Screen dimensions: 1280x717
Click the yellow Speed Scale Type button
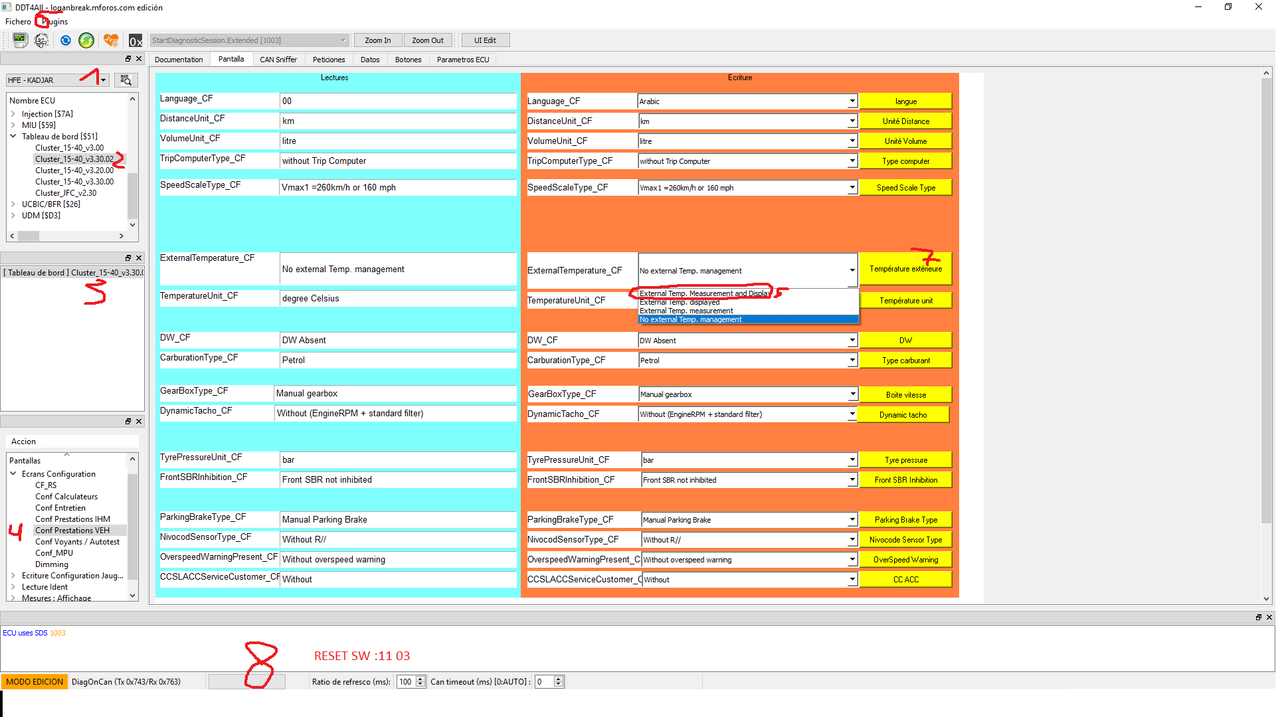(x=906, y=187)
